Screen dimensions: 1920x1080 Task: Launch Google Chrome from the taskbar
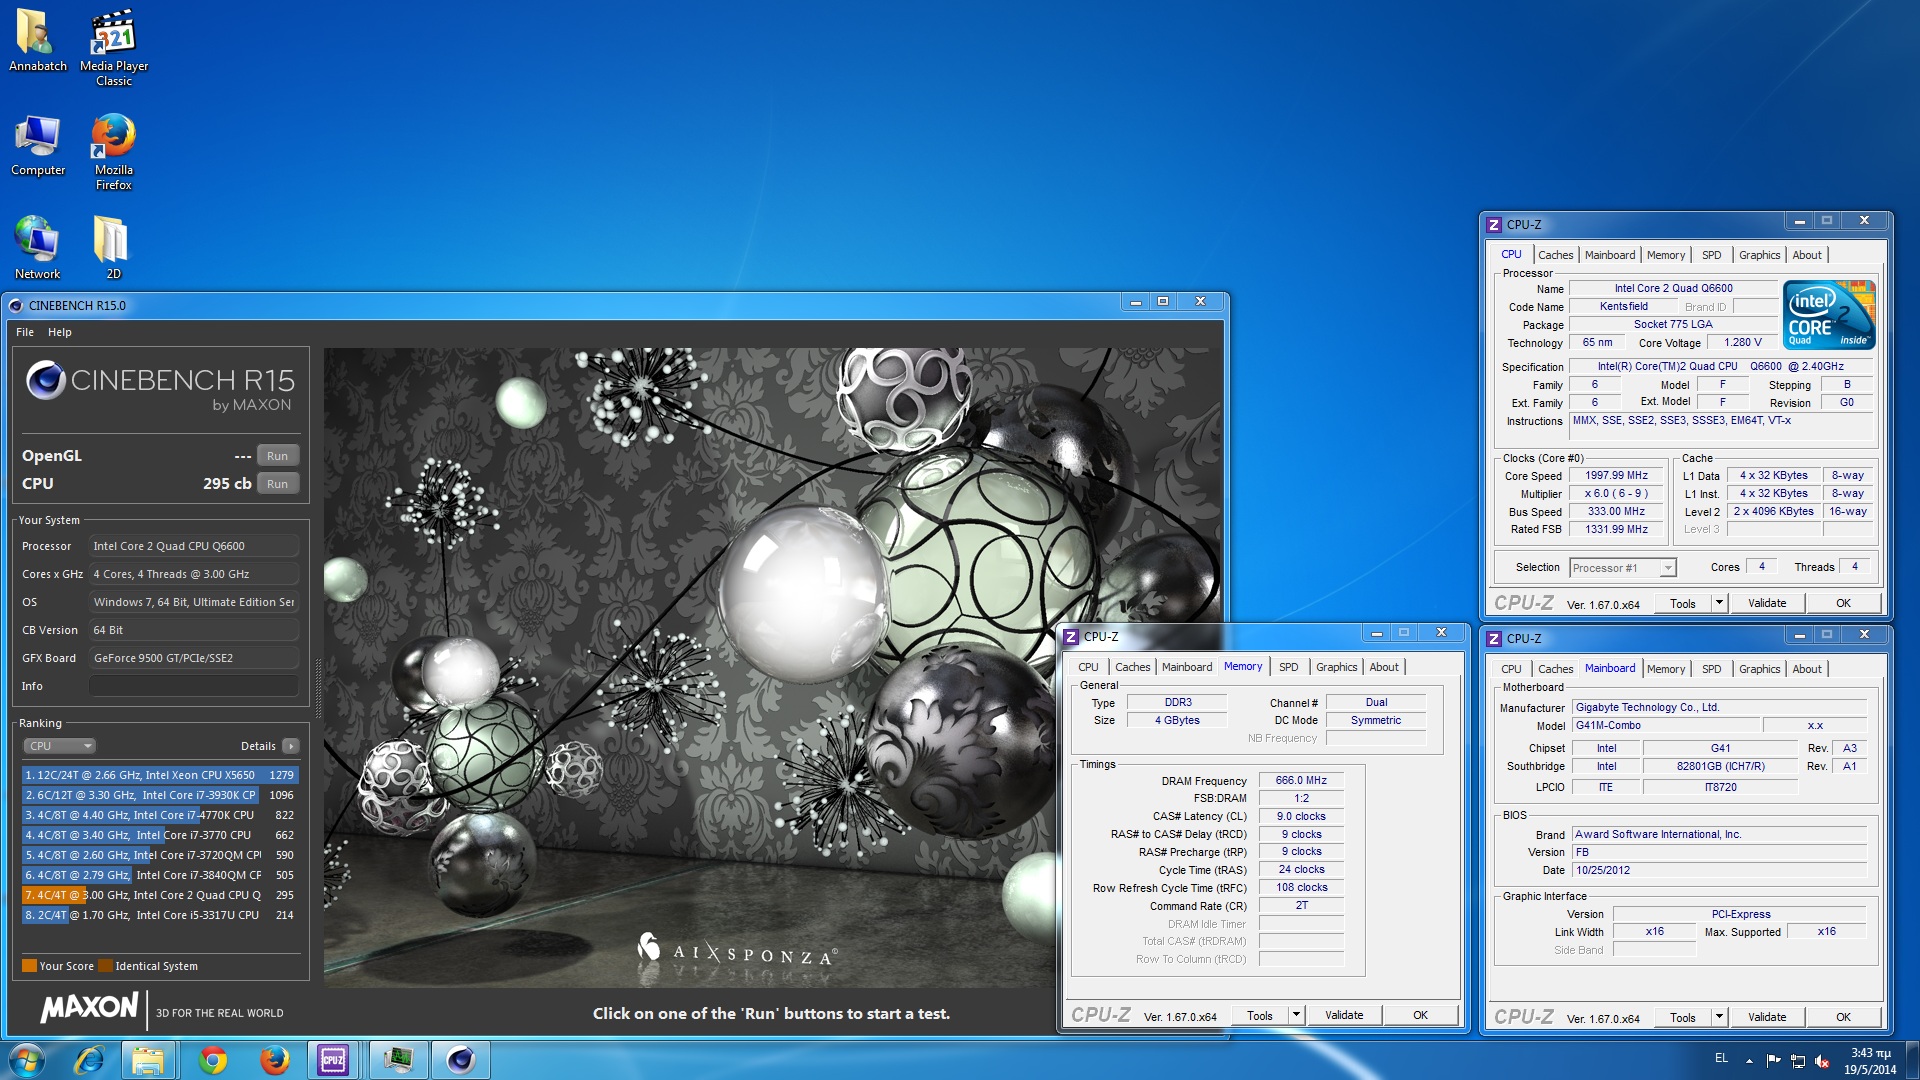[212, 1060]
